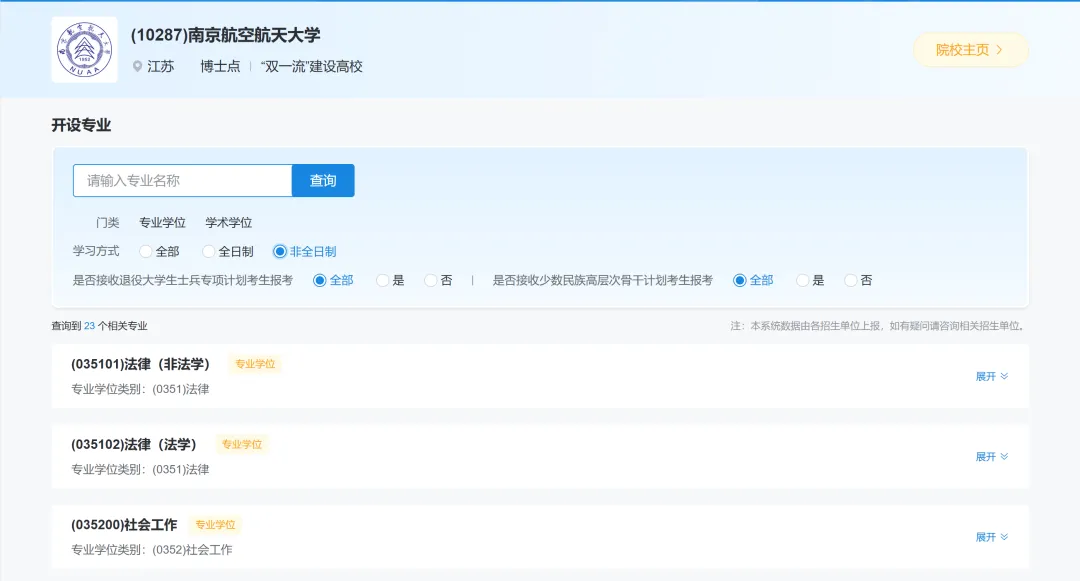The image size is (1080, 581).
Task: Expand the (035102)法律（法学） entry
Action: pyautogui.click(x=992, y=457)
